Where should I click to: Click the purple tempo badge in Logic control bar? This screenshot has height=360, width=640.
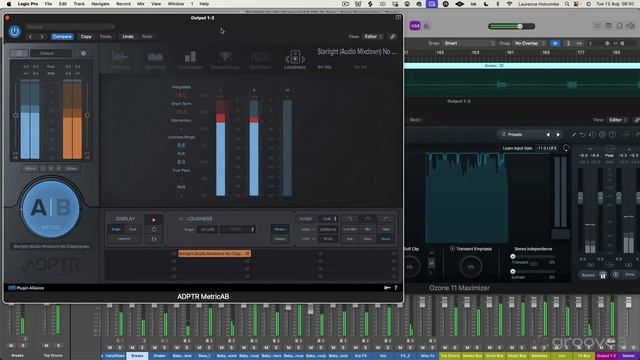pos(415,26)
